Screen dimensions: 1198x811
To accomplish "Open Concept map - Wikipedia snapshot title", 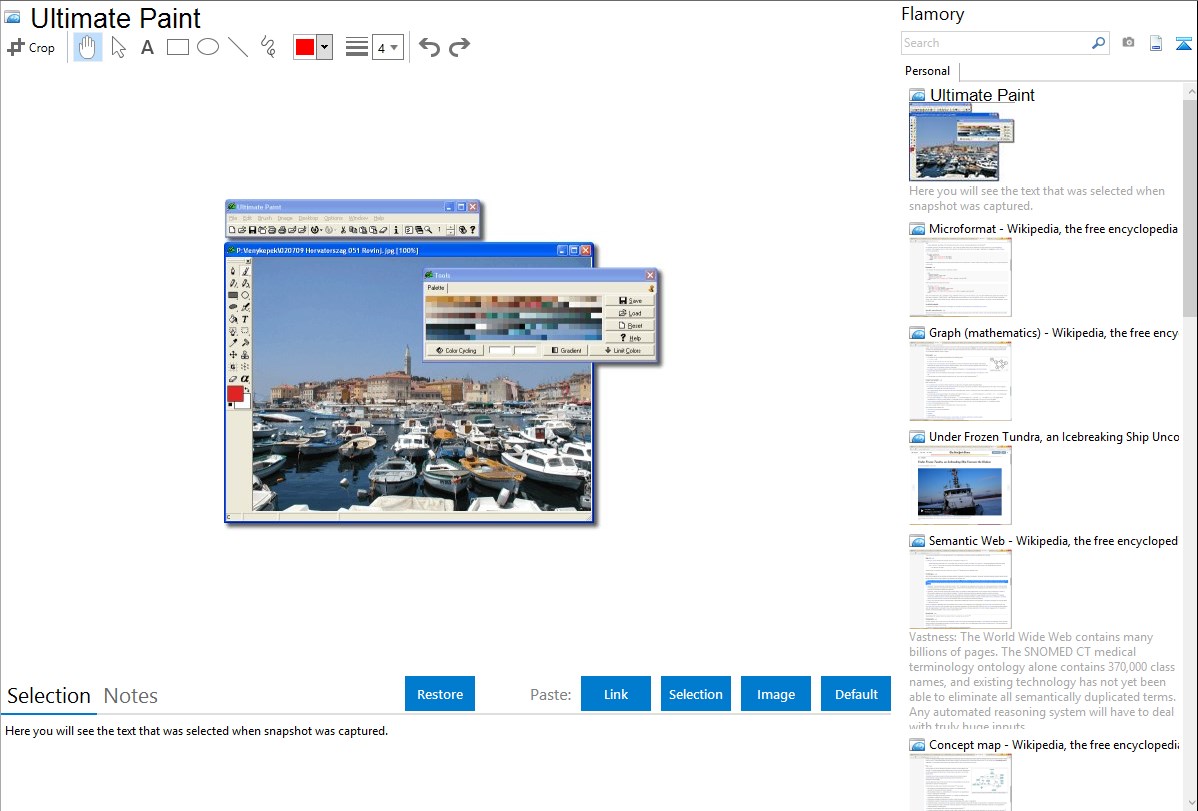I will pyautogui.click(x=1053, y=745).
